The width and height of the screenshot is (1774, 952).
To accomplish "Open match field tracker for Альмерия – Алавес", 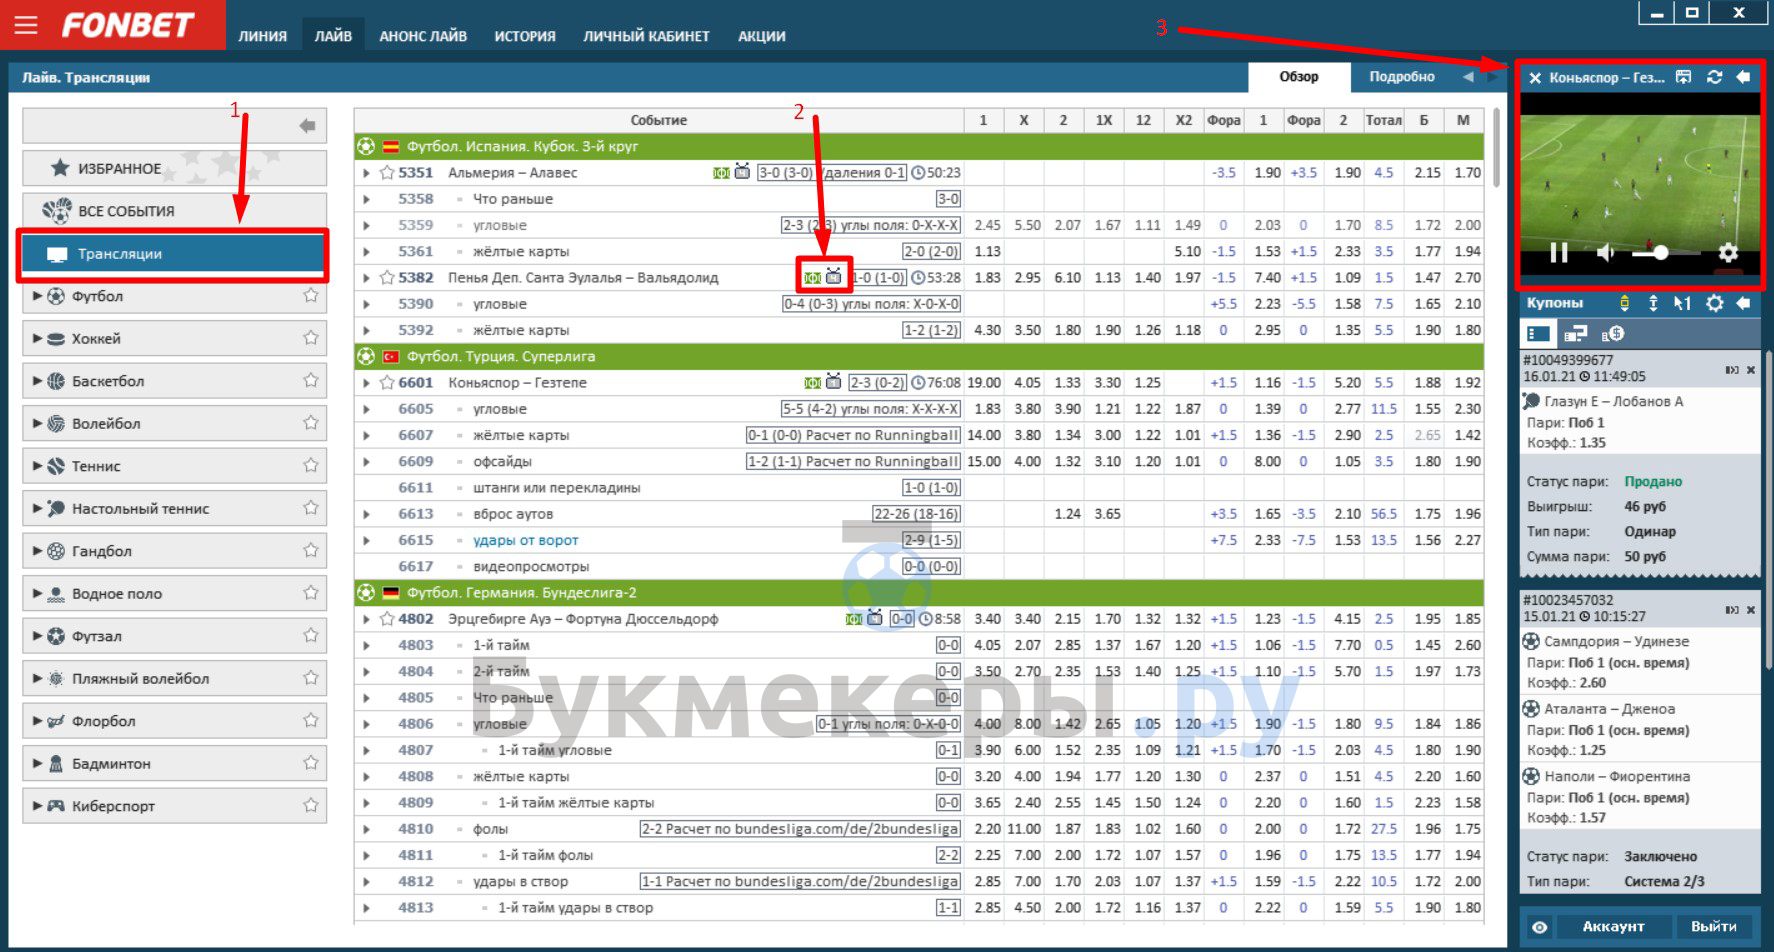I will tap(721, 173).
